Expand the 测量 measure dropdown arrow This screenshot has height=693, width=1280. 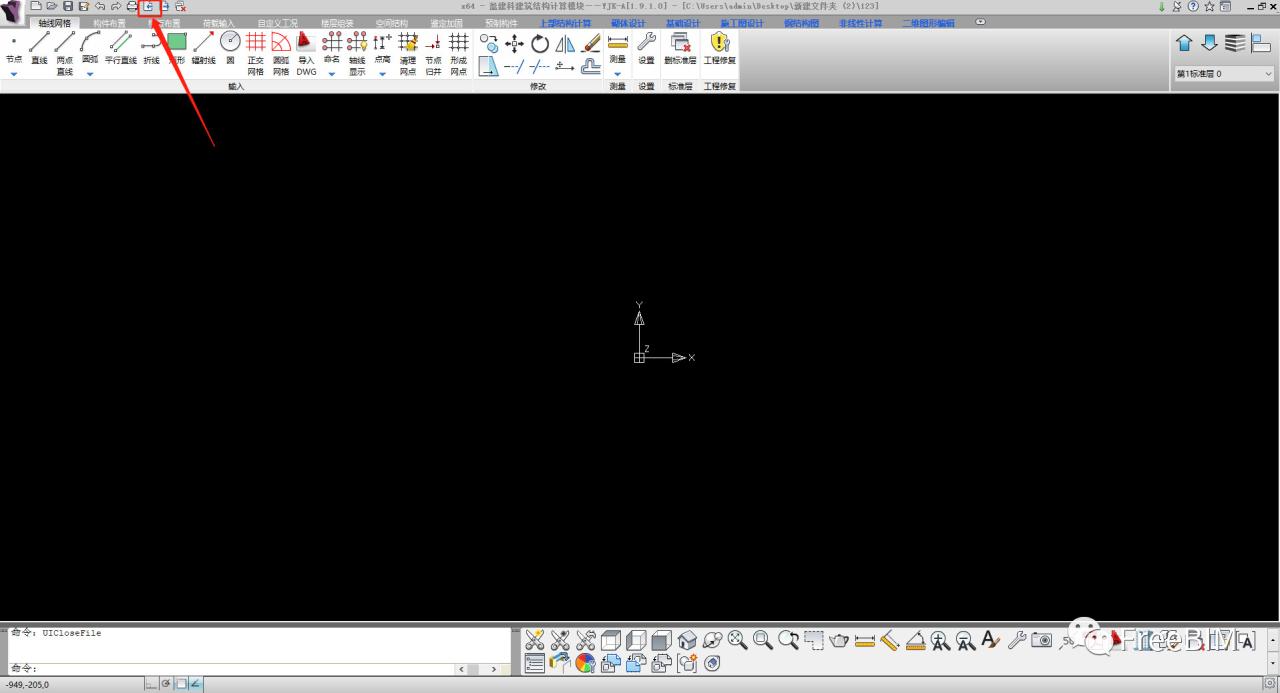[x=617, y=74]
